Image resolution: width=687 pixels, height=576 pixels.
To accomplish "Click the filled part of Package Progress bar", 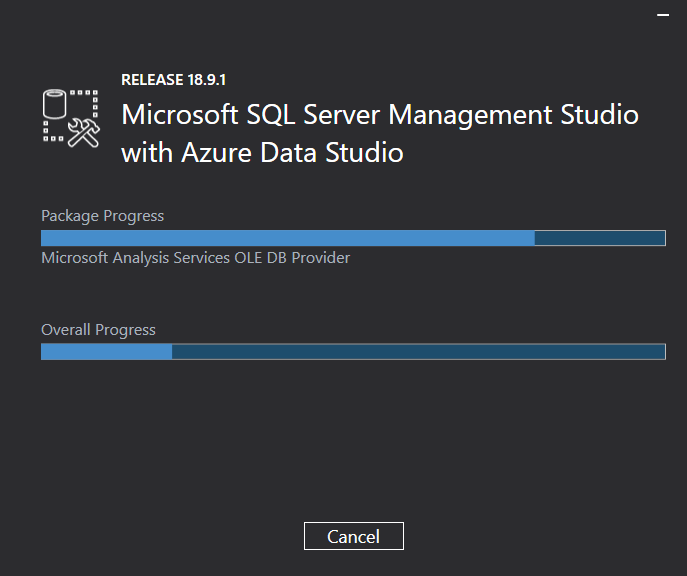I will [x=287, y=238].
